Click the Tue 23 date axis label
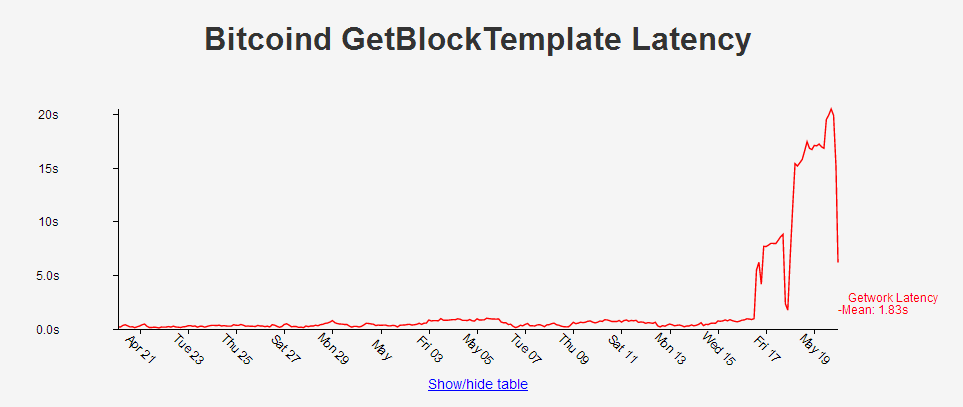 (x=188, y=350)
